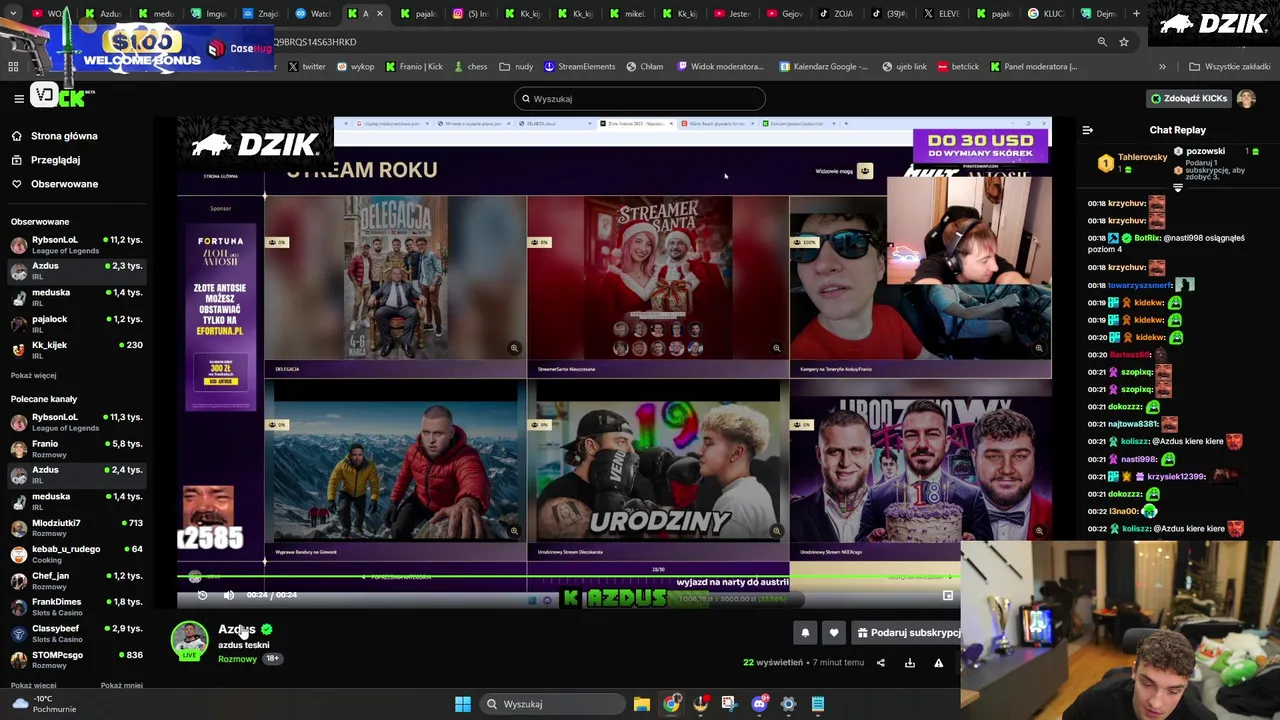Viewport: 1280px width, 720px height.
Task: Mute the clip volume speaker icon
Action: click(x=229, y=595)
